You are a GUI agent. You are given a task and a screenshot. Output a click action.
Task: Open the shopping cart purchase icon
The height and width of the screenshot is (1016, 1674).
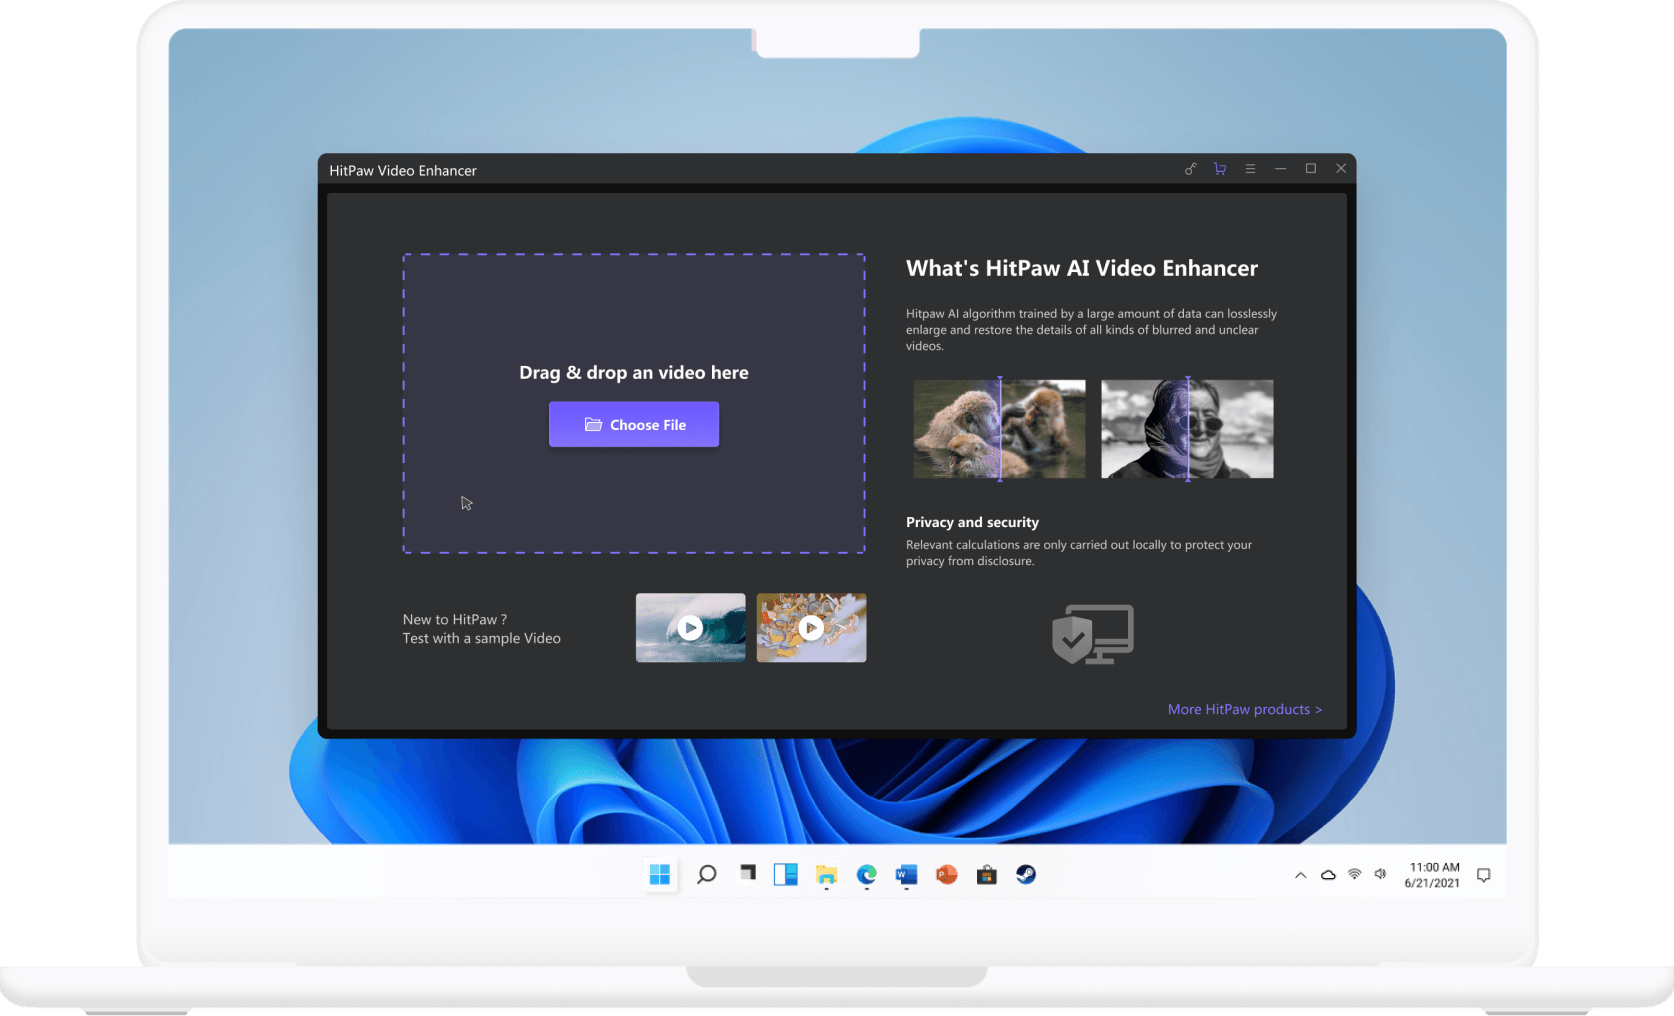coord(1220,169)
